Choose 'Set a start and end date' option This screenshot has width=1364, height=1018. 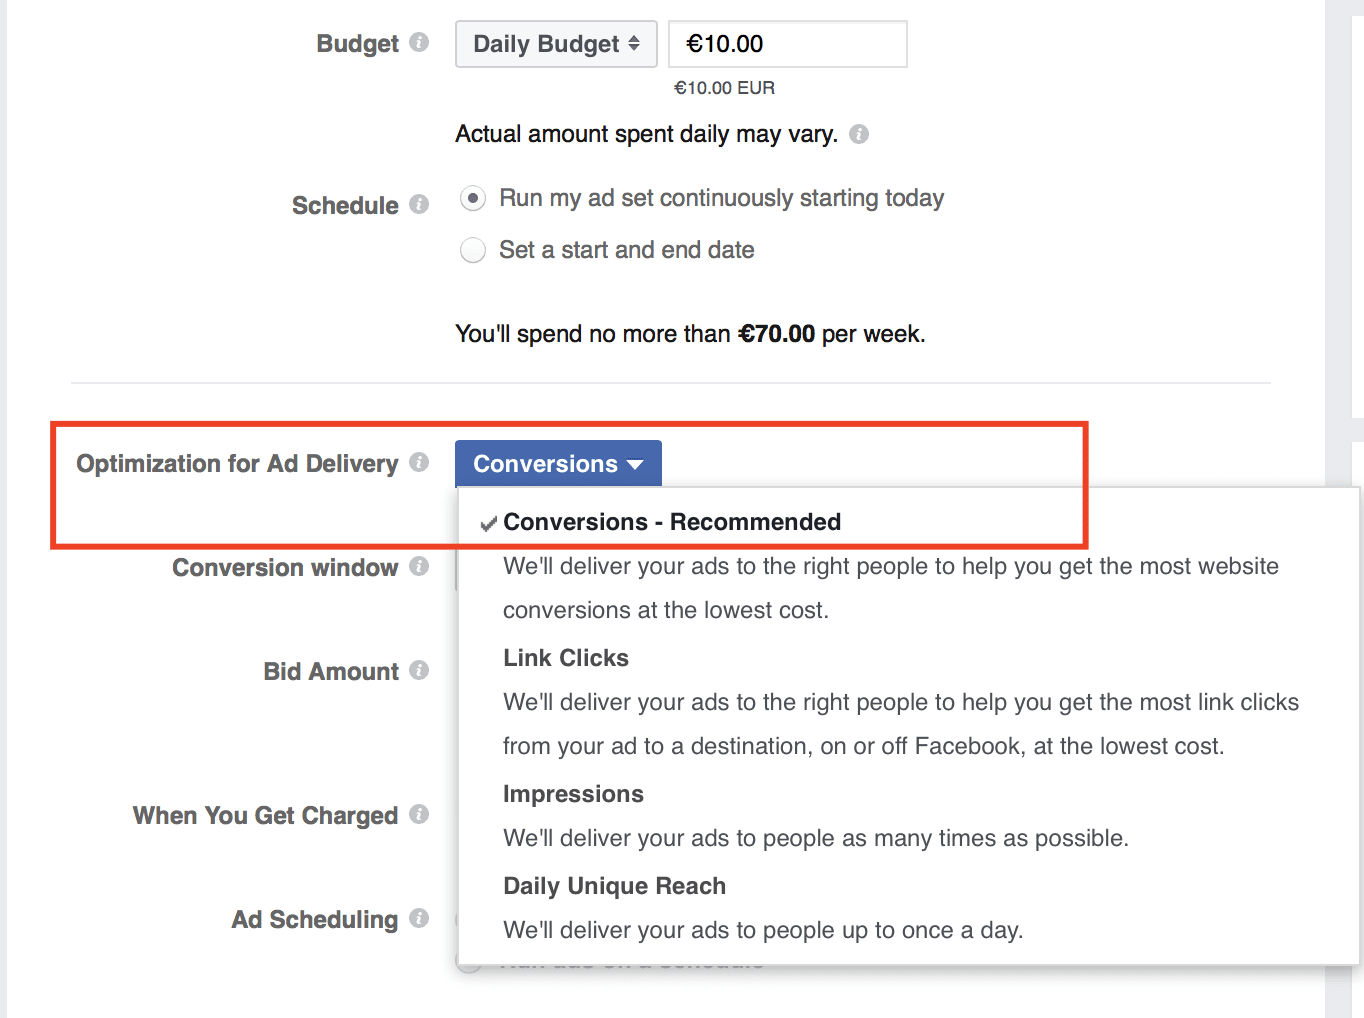473,250
